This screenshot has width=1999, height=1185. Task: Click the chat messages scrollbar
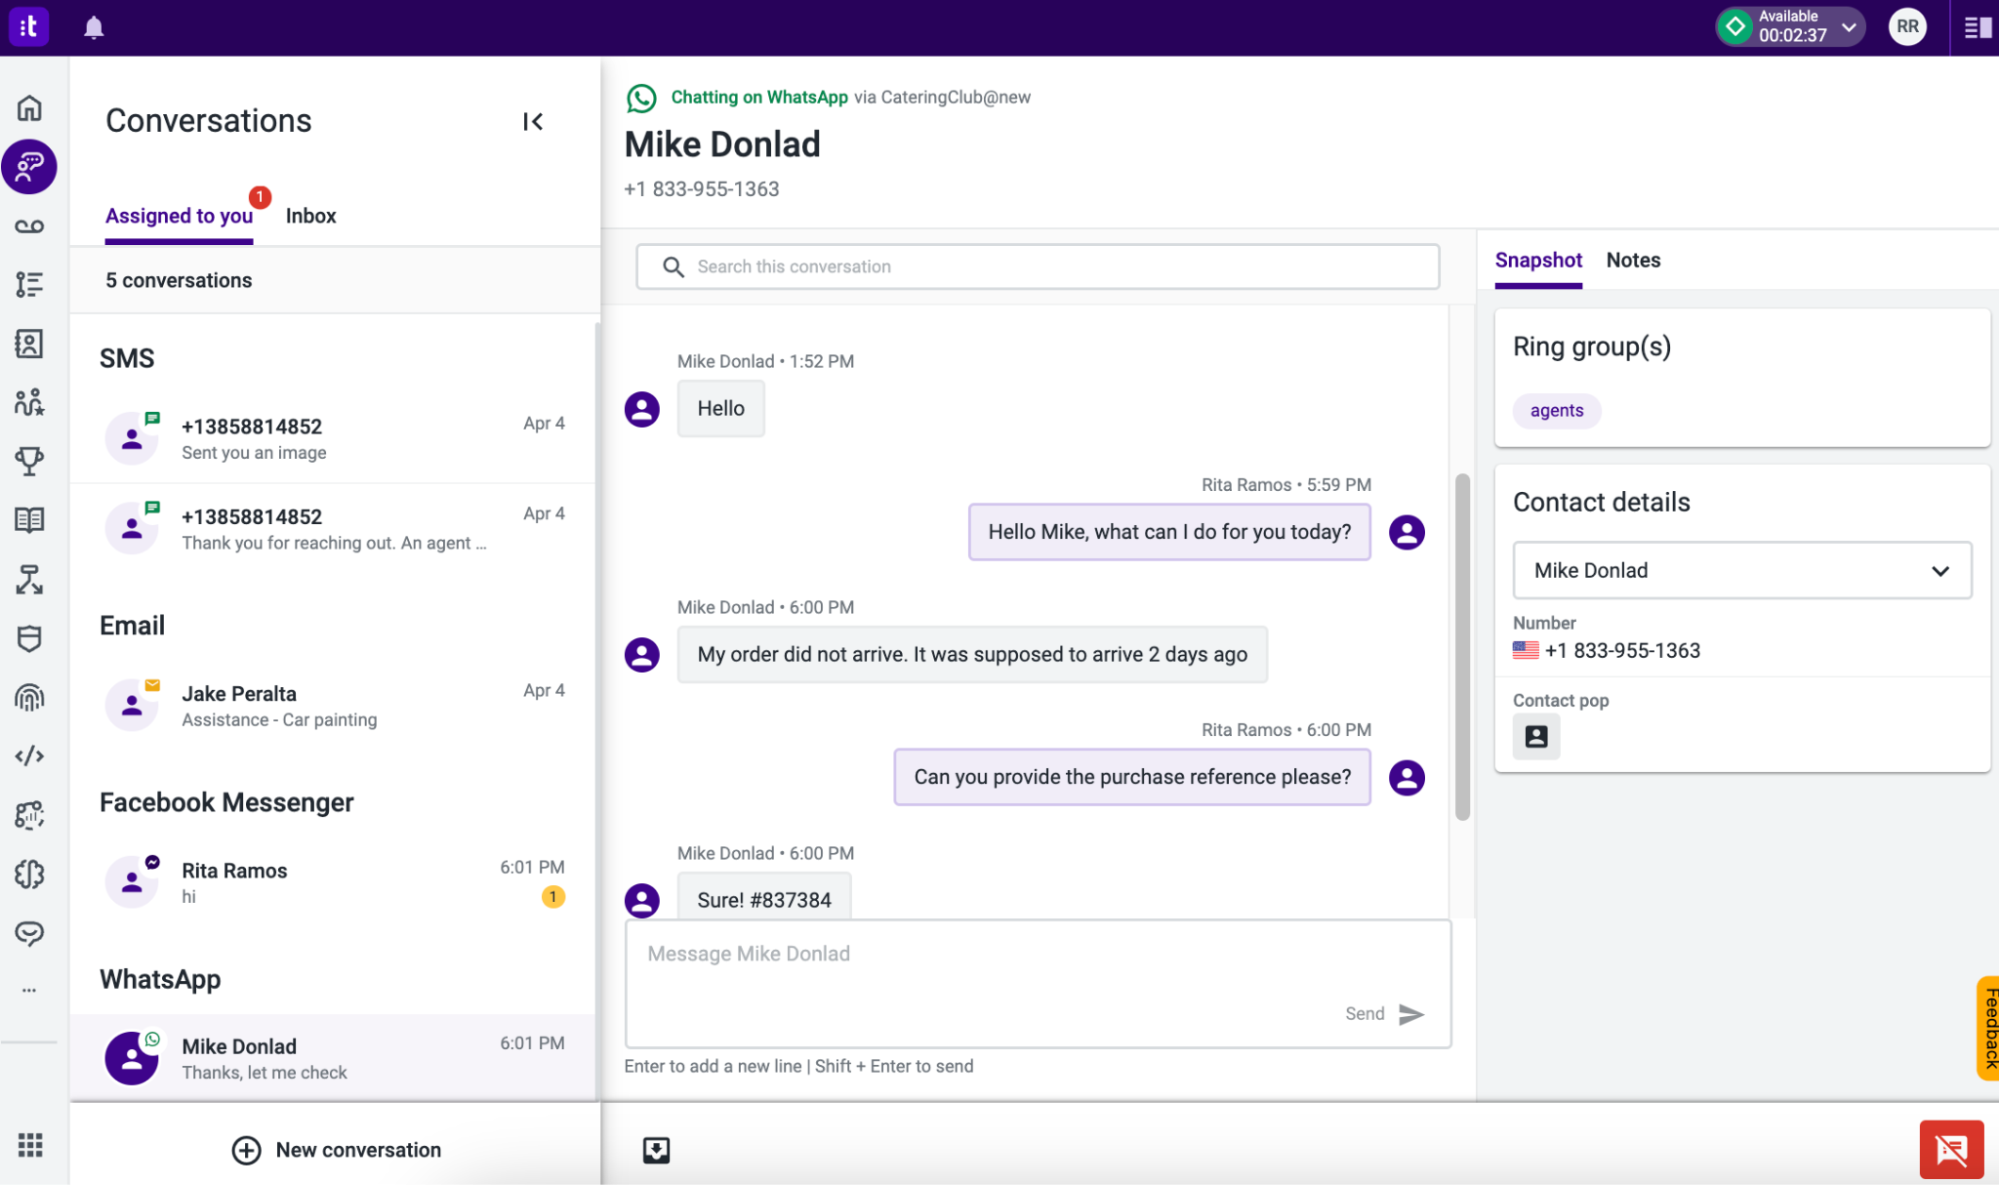(1462, 646)
